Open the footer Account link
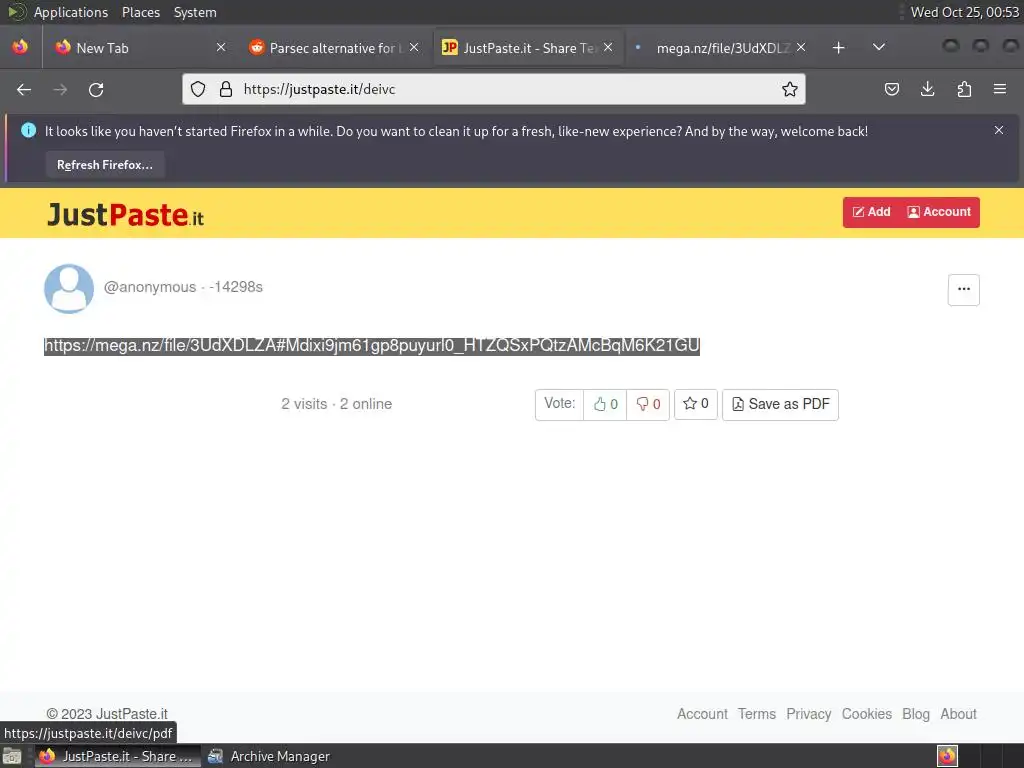The image size is (1024, 768). (x=702, y=714)
